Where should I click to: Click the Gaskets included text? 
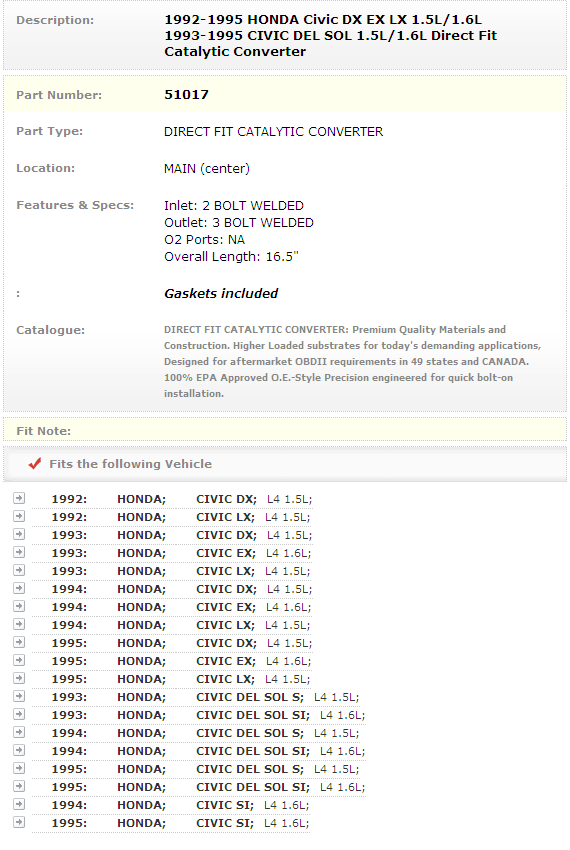tap(221, 293)
